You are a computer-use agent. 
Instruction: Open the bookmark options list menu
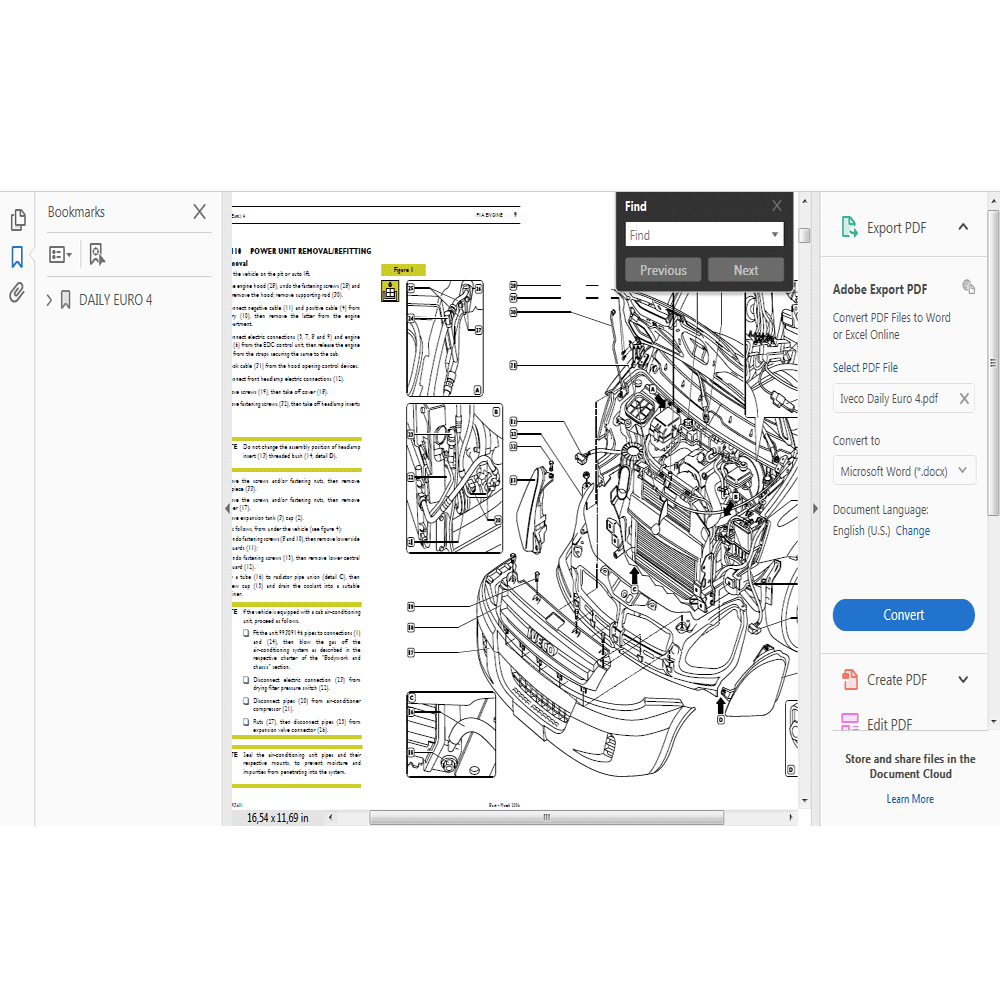pos(61,255)
